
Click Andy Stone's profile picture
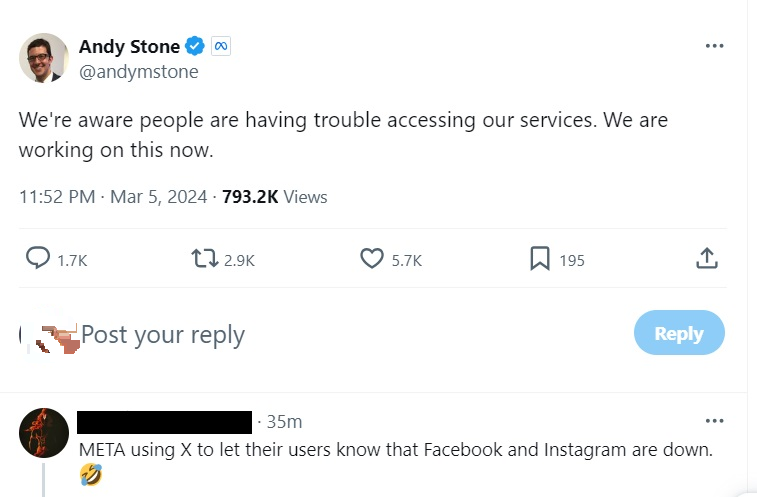[x=44, y=58]
